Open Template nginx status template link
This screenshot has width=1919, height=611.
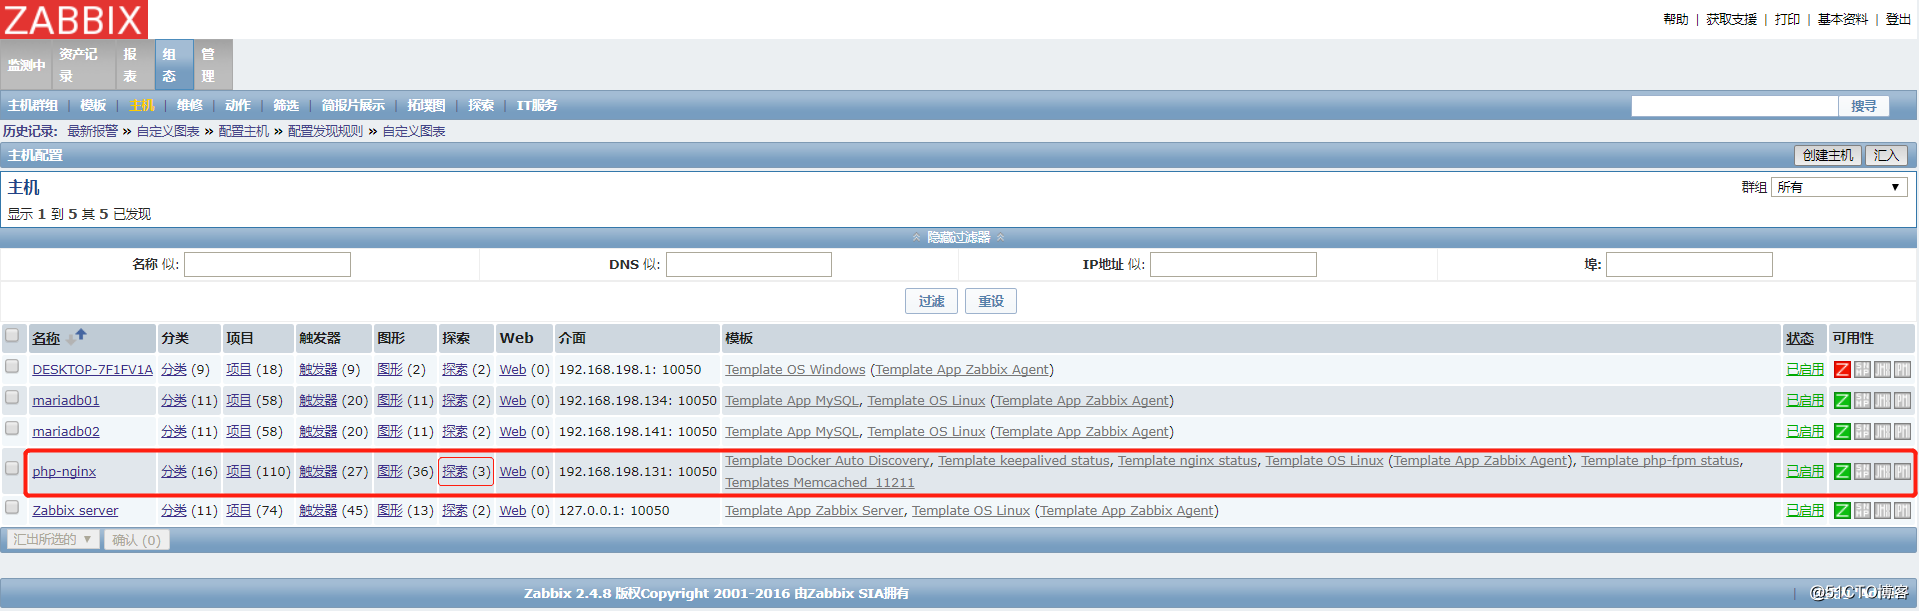click(x=1187, y=461)
